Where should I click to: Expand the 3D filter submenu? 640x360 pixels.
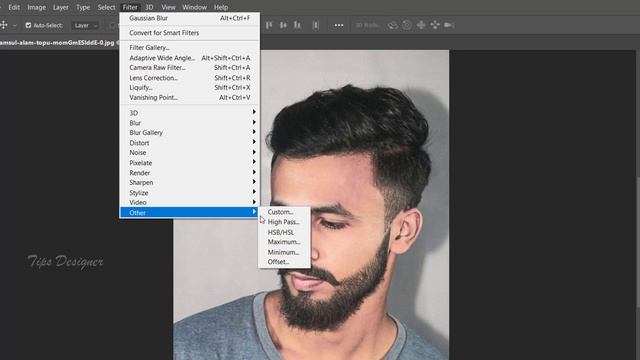click(x=189, y=113)
